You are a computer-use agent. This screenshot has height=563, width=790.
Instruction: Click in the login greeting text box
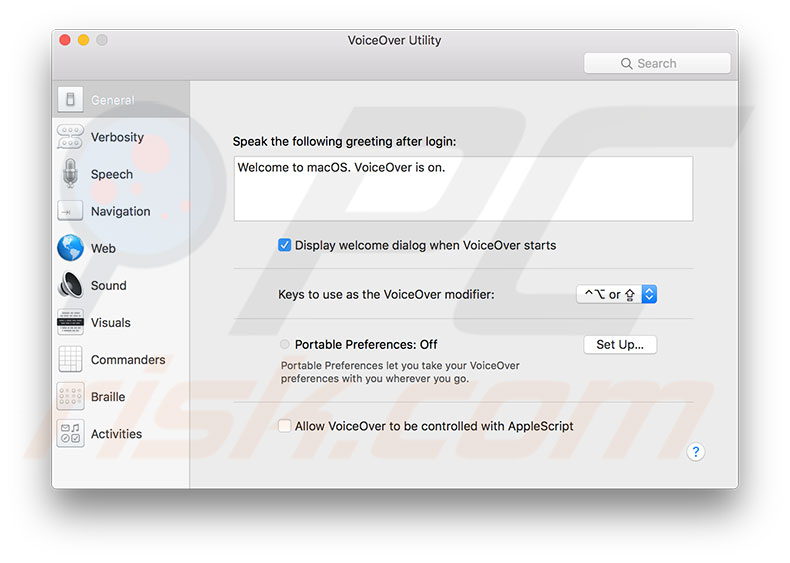coord(463,189)
